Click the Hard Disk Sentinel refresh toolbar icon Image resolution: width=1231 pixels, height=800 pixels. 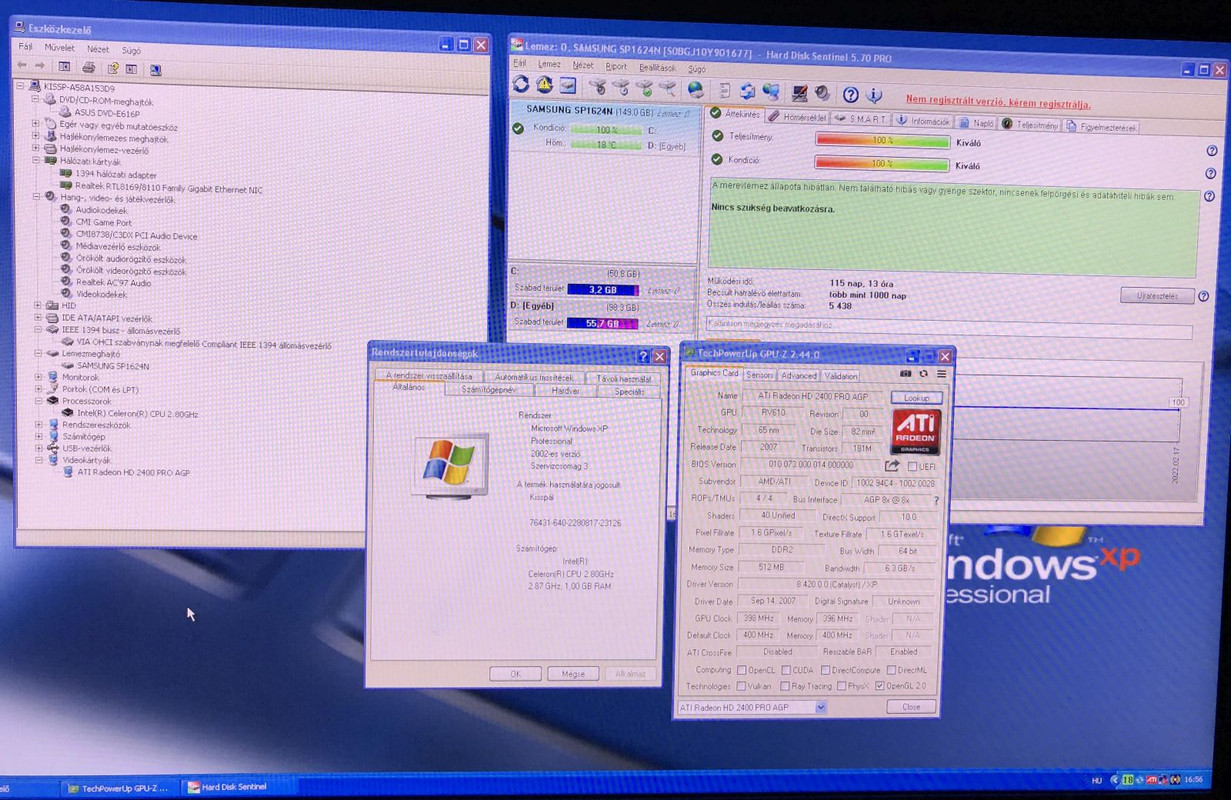click(521, 85)
